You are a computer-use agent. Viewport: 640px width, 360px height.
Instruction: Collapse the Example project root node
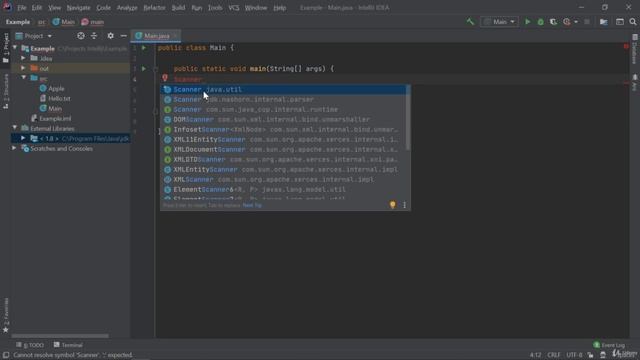[15, 48]
